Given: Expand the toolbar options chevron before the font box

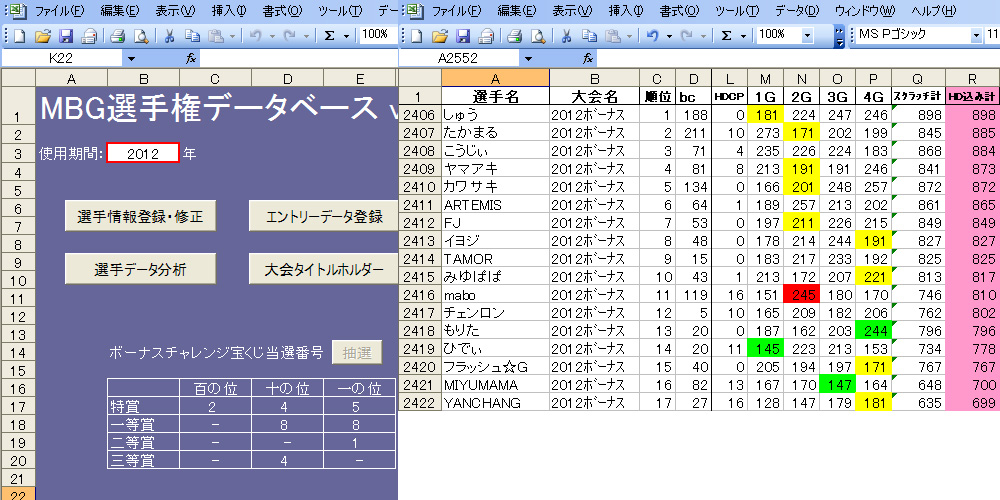Looking at the screenshot, I should (839, 36).
